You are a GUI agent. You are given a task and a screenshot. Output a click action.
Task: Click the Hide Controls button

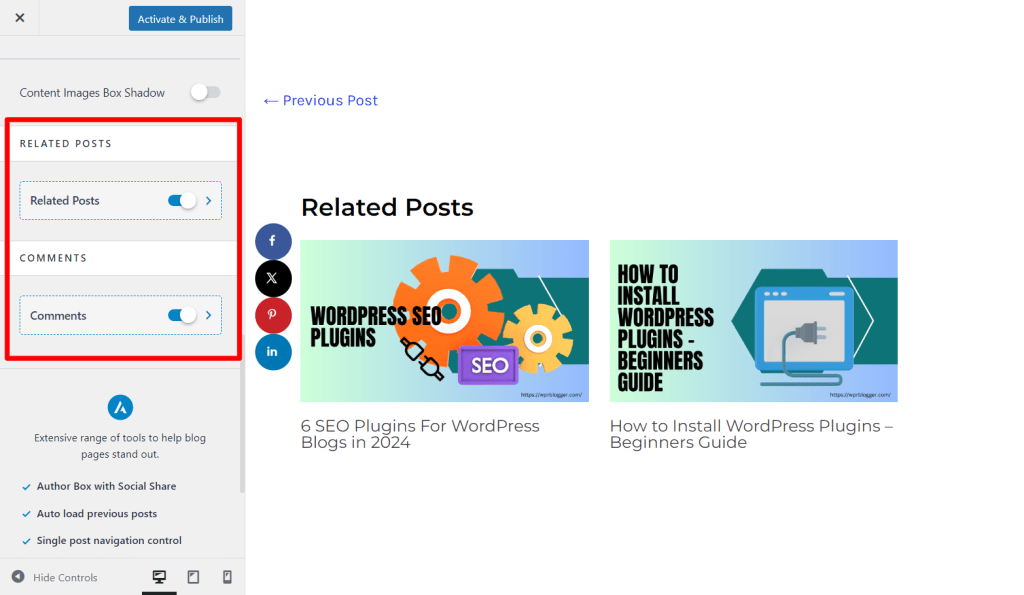click(x=54, y=577)
